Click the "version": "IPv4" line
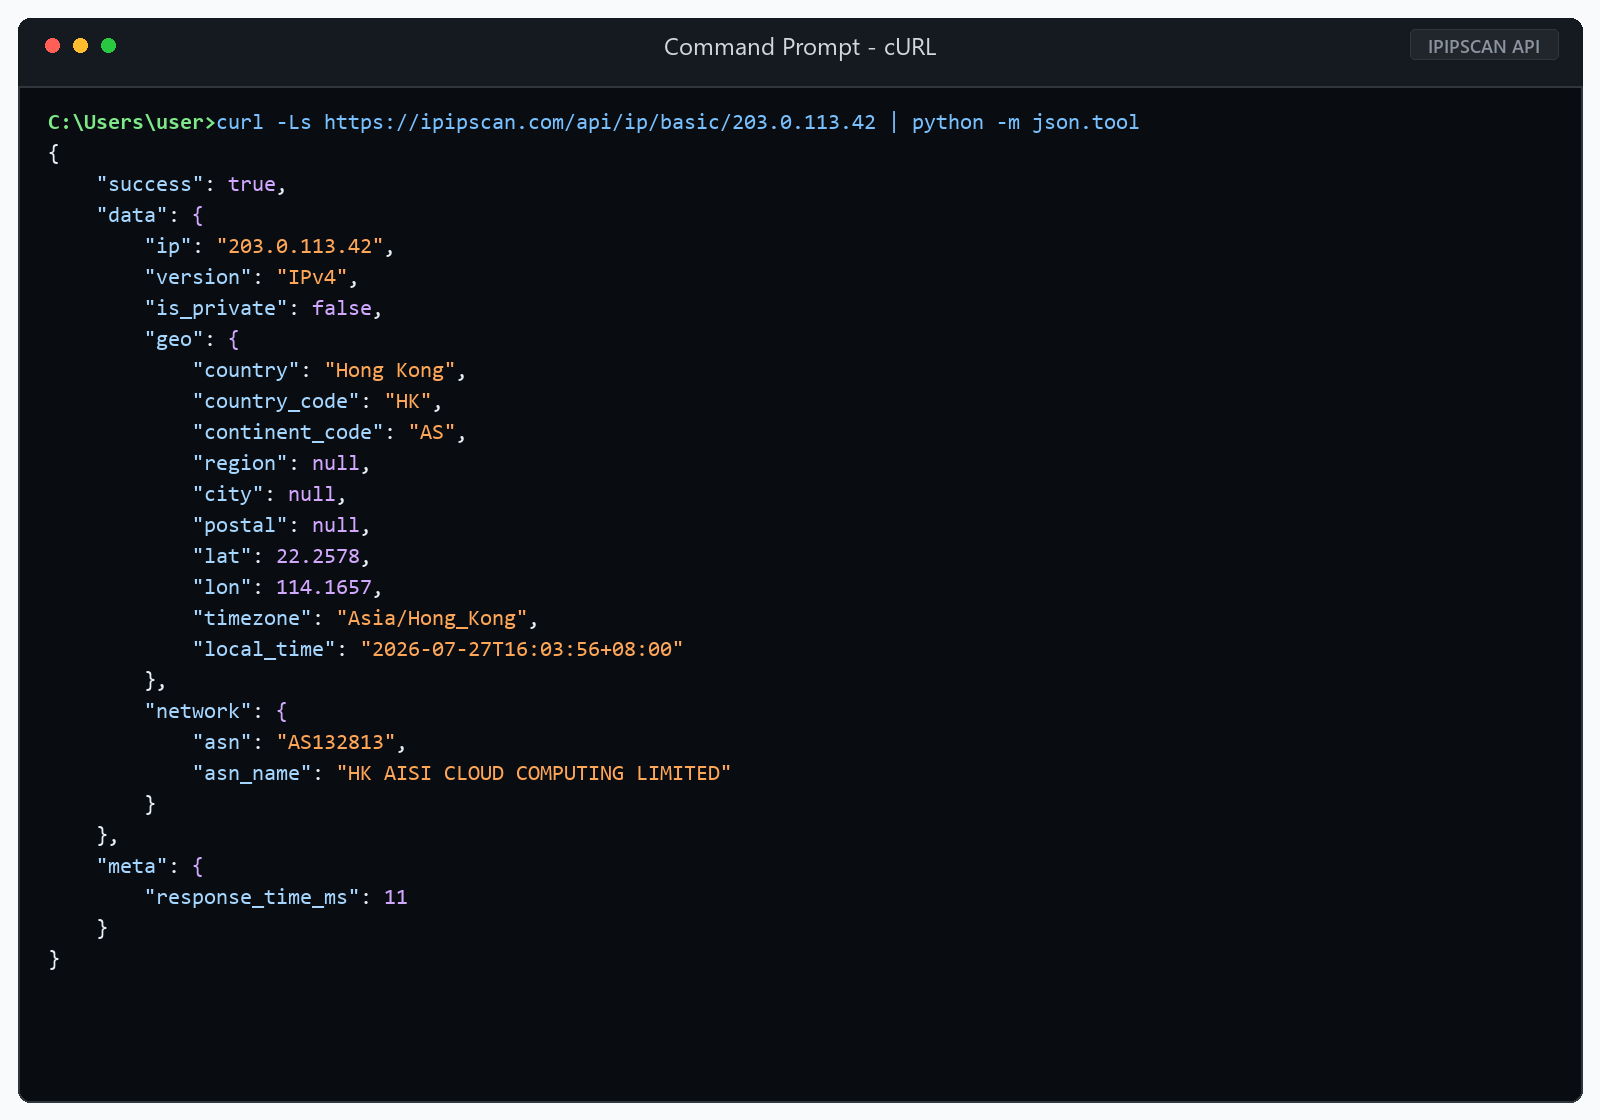Viewport: 1600px width, 1120px height. [252, 277]
